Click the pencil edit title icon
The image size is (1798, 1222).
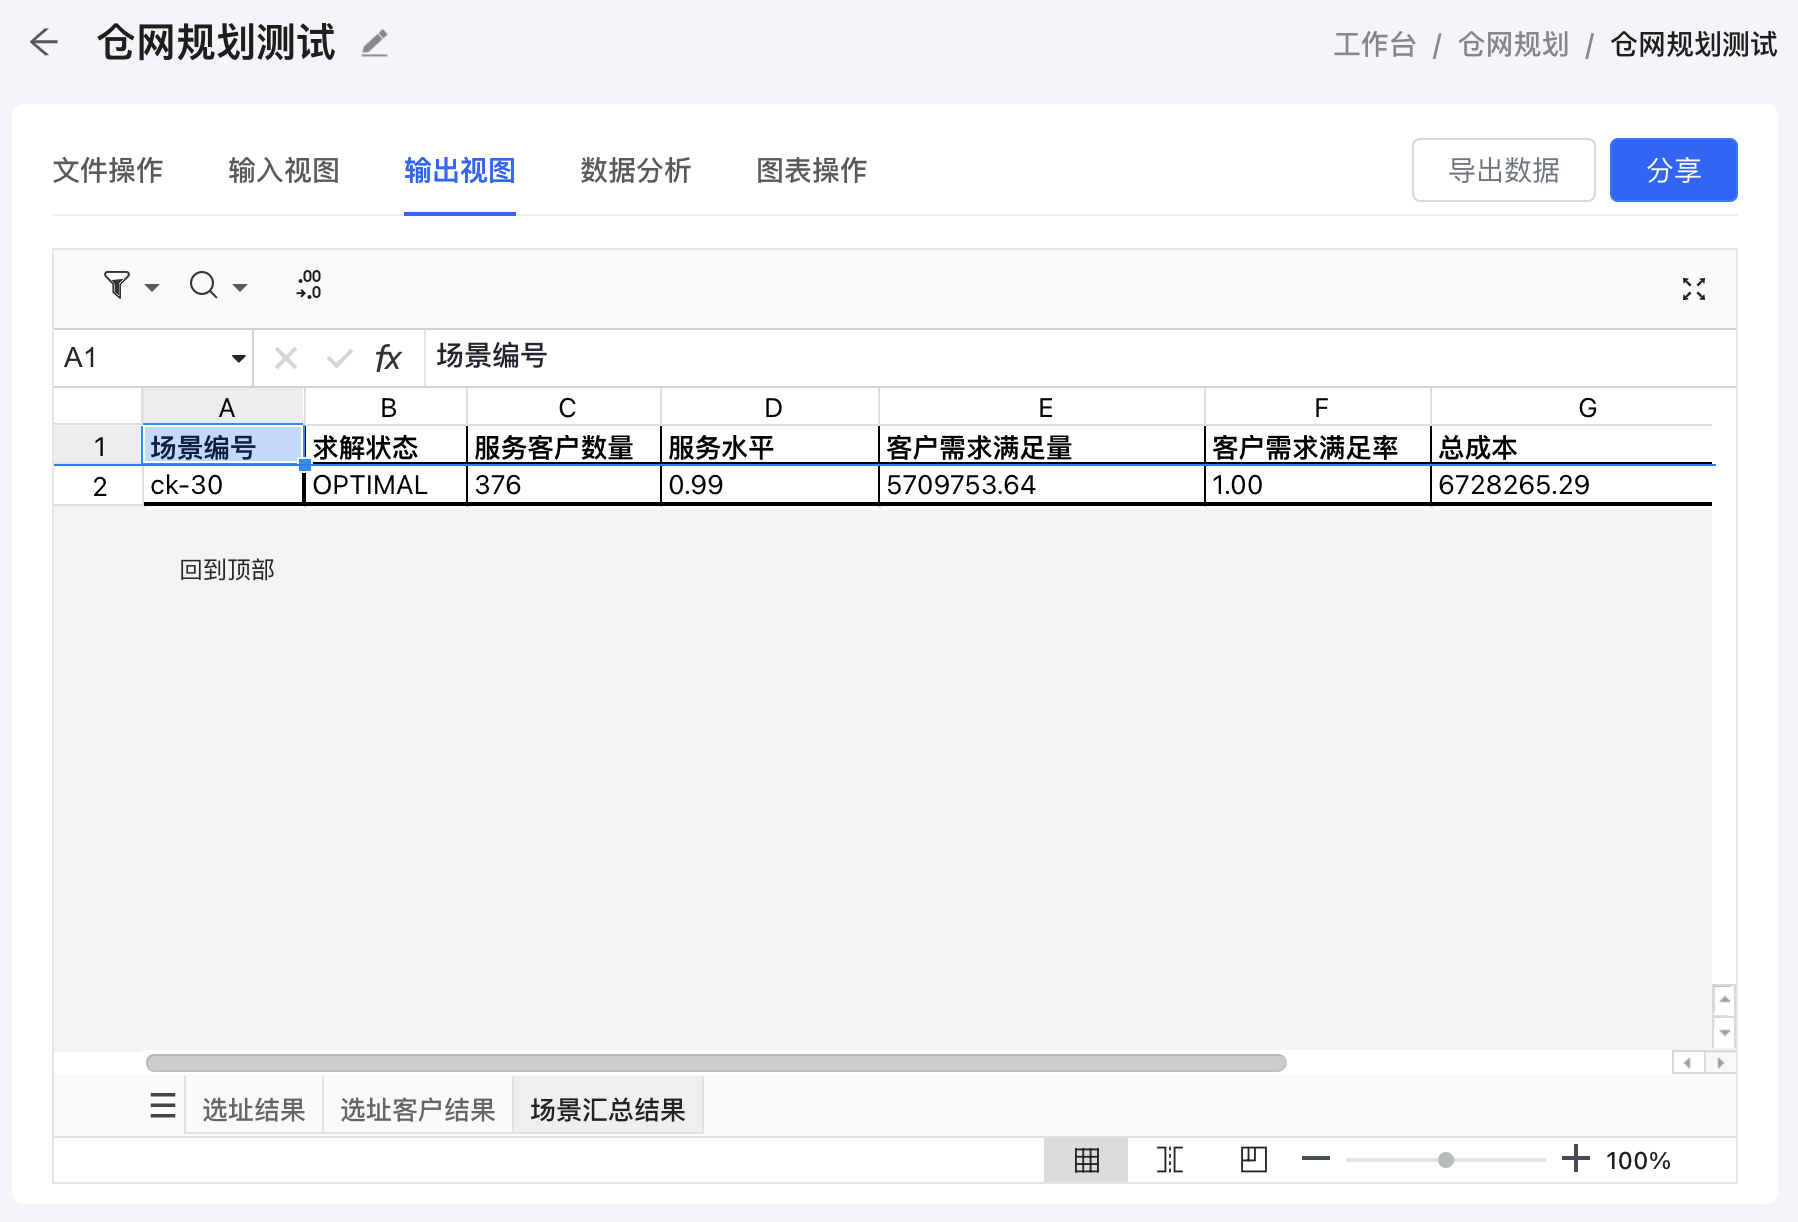pyautogui.click(x=374, y=43)
